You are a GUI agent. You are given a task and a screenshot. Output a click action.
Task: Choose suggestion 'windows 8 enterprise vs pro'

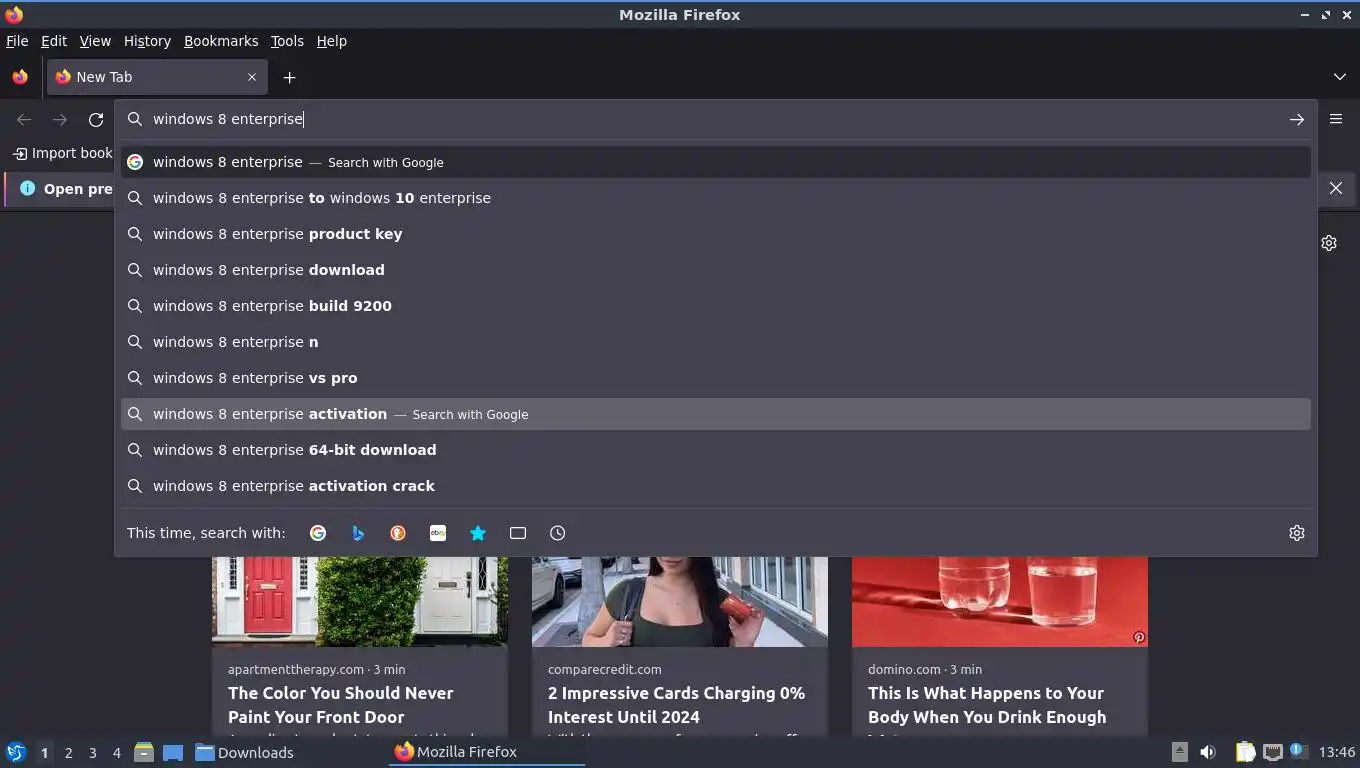[716, 378]
